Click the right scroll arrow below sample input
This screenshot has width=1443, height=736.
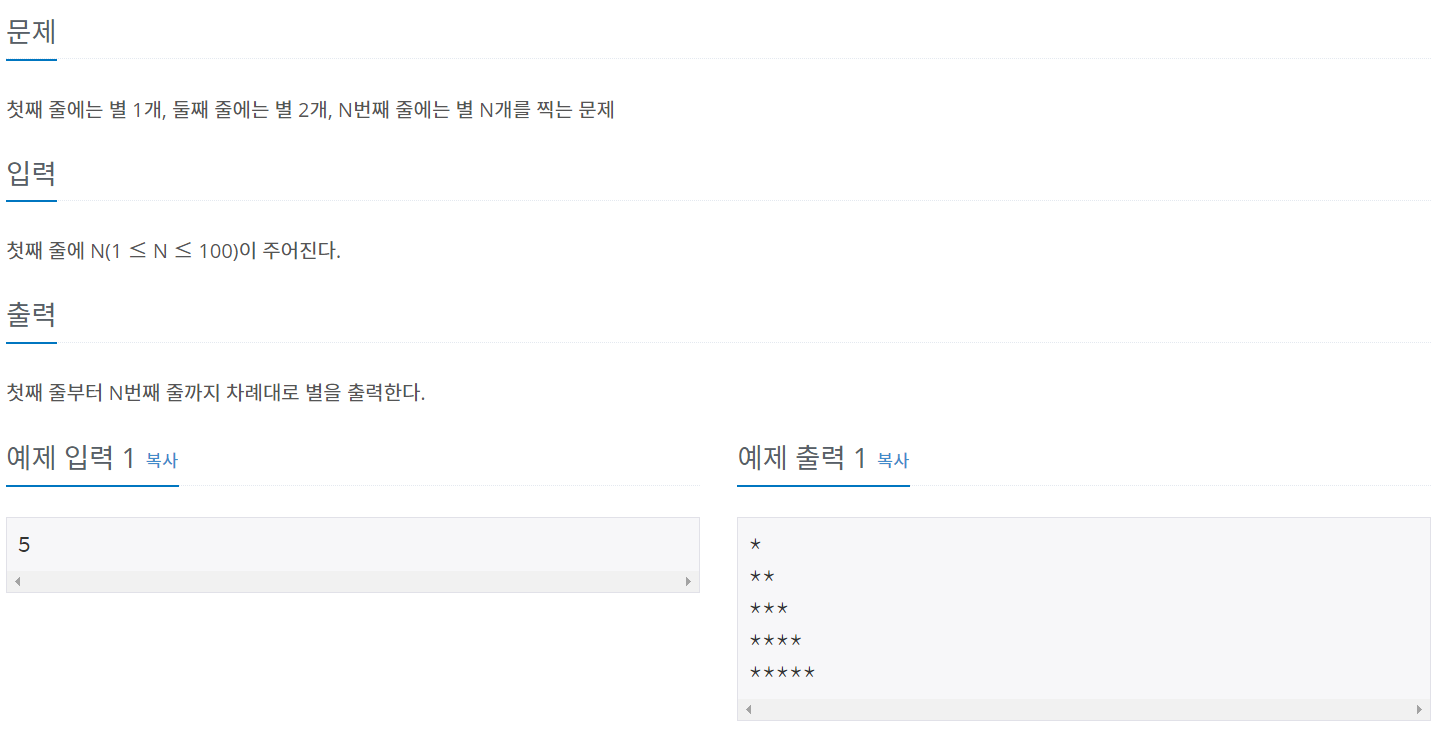pyautogui.click(x=689, y=581)
